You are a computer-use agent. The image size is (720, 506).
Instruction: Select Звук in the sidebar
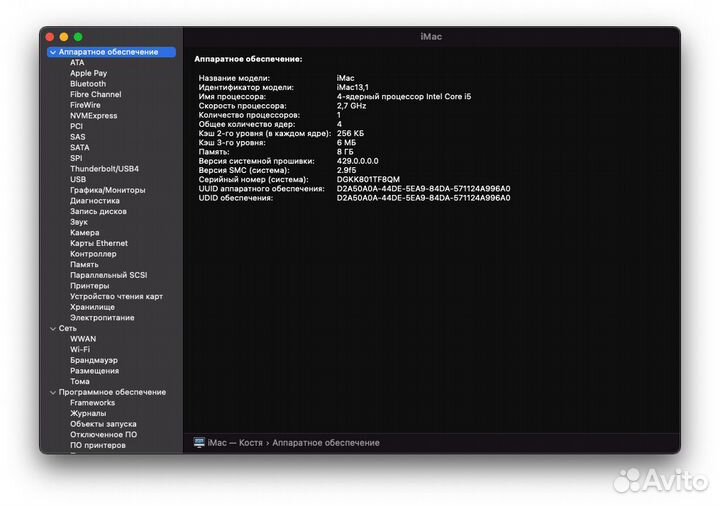(x=79, y=222)
